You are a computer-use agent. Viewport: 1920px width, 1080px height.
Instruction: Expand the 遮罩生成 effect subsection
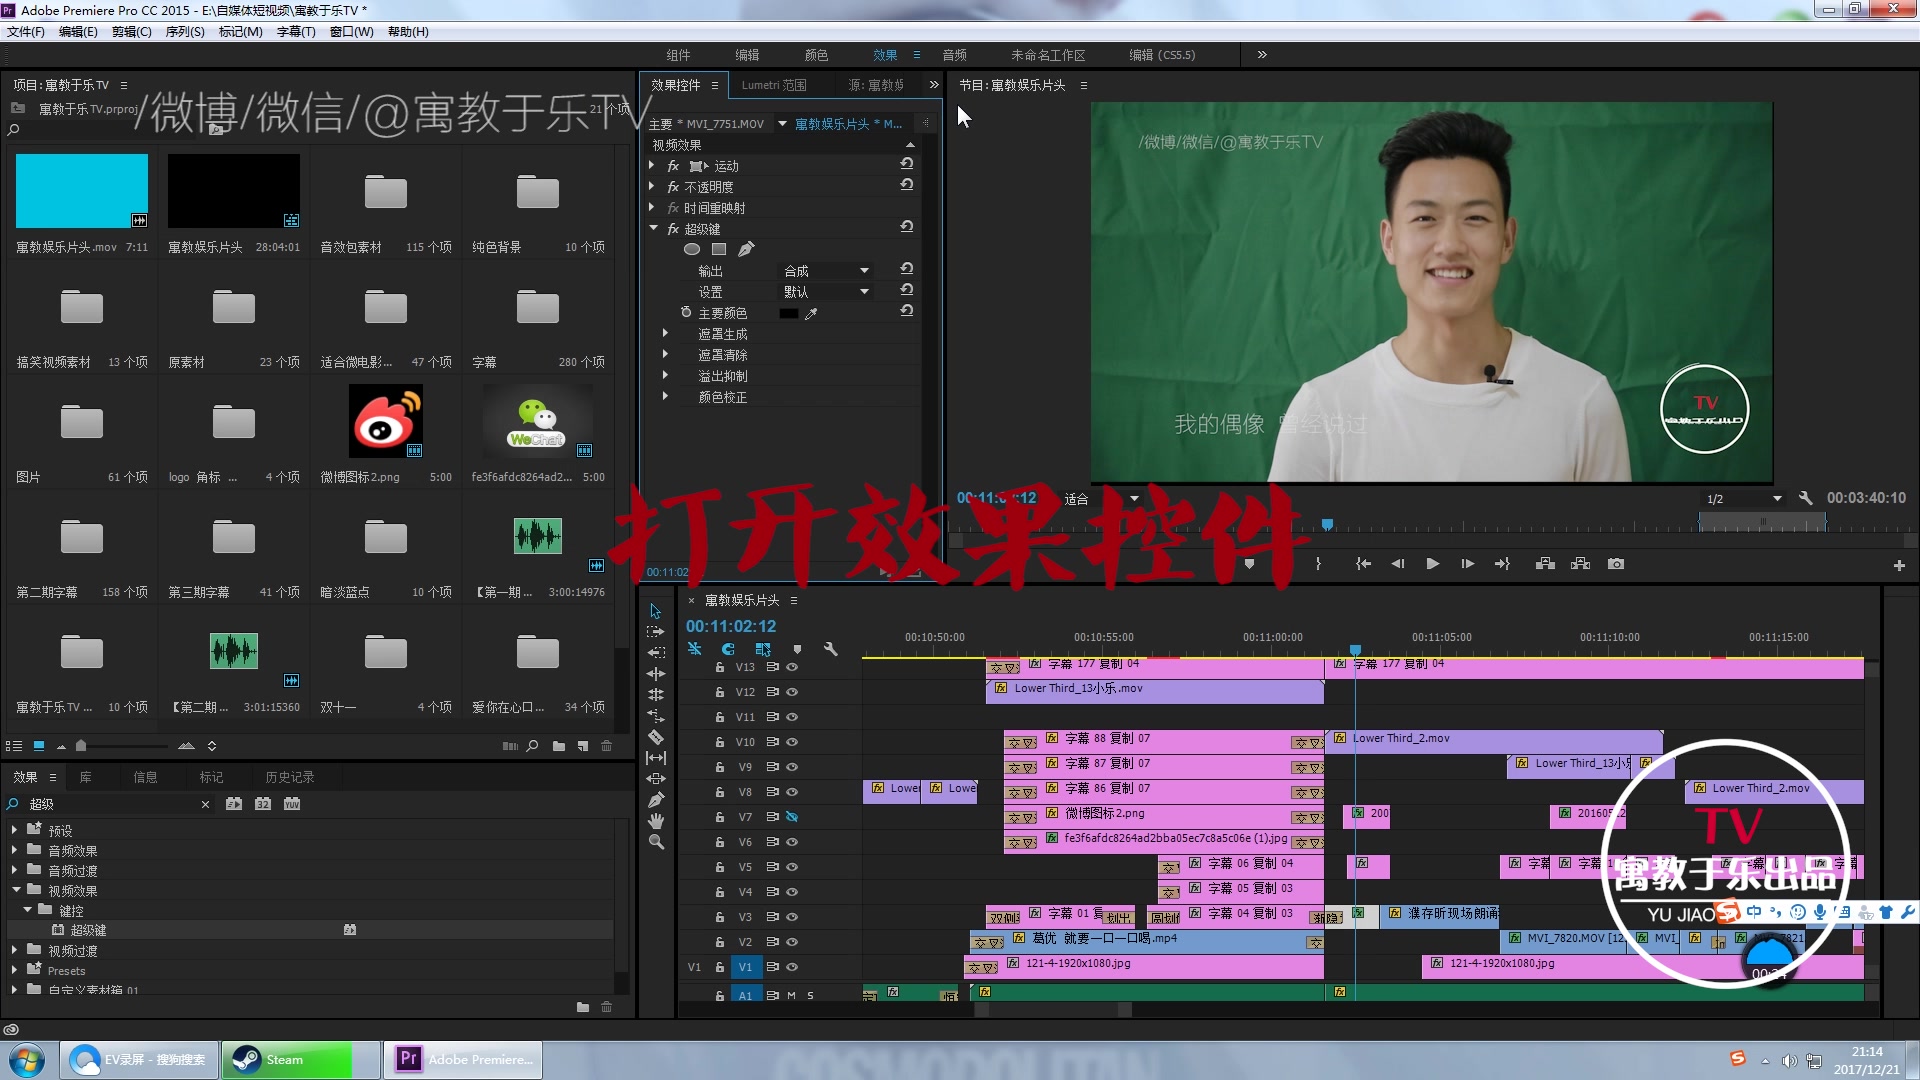click(x=667, y=334)
